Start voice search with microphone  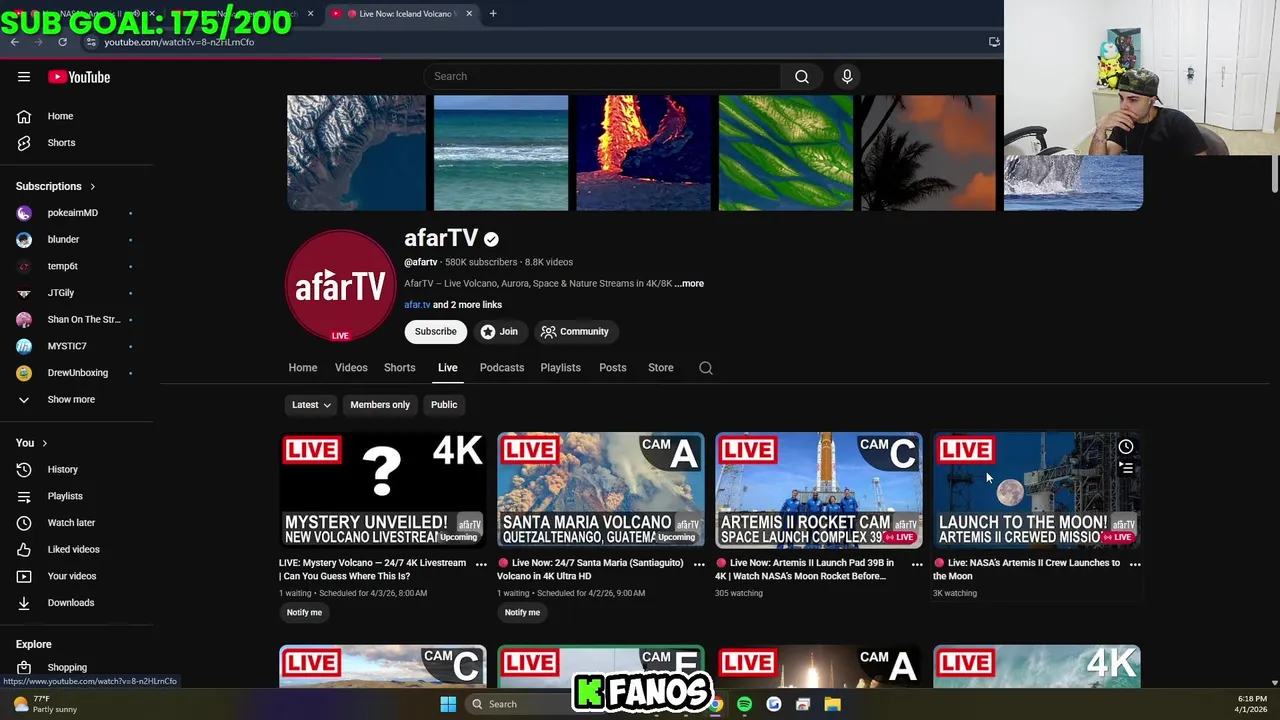pyautogui.click(x=847, y=76)
